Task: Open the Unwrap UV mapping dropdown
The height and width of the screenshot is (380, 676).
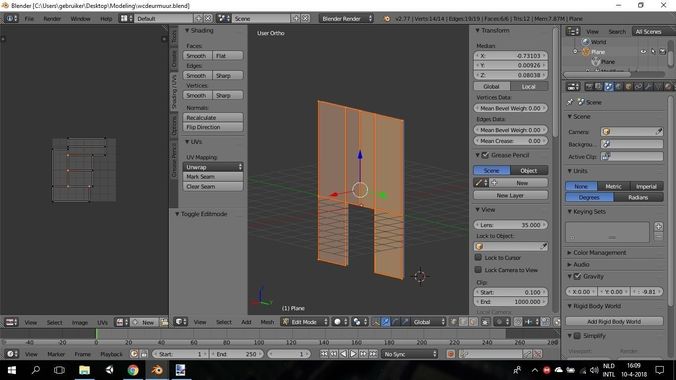Action: pyautogui.click(x=213, y=167)
